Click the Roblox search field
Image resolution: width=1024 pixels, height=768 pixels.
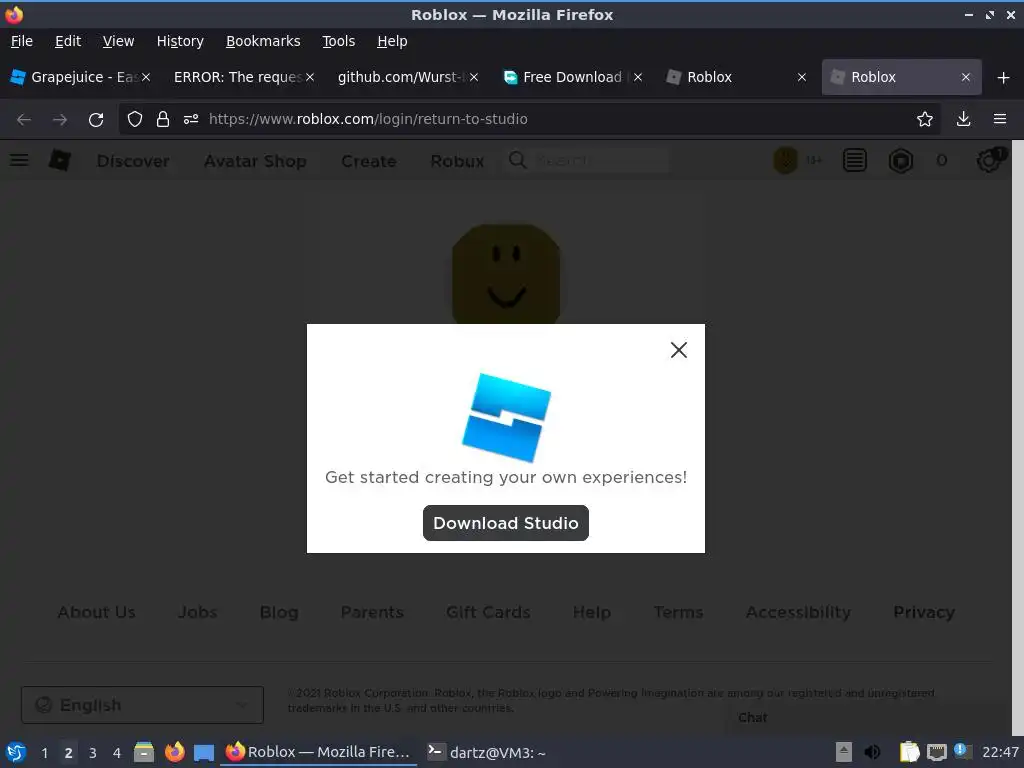point(588,160)
